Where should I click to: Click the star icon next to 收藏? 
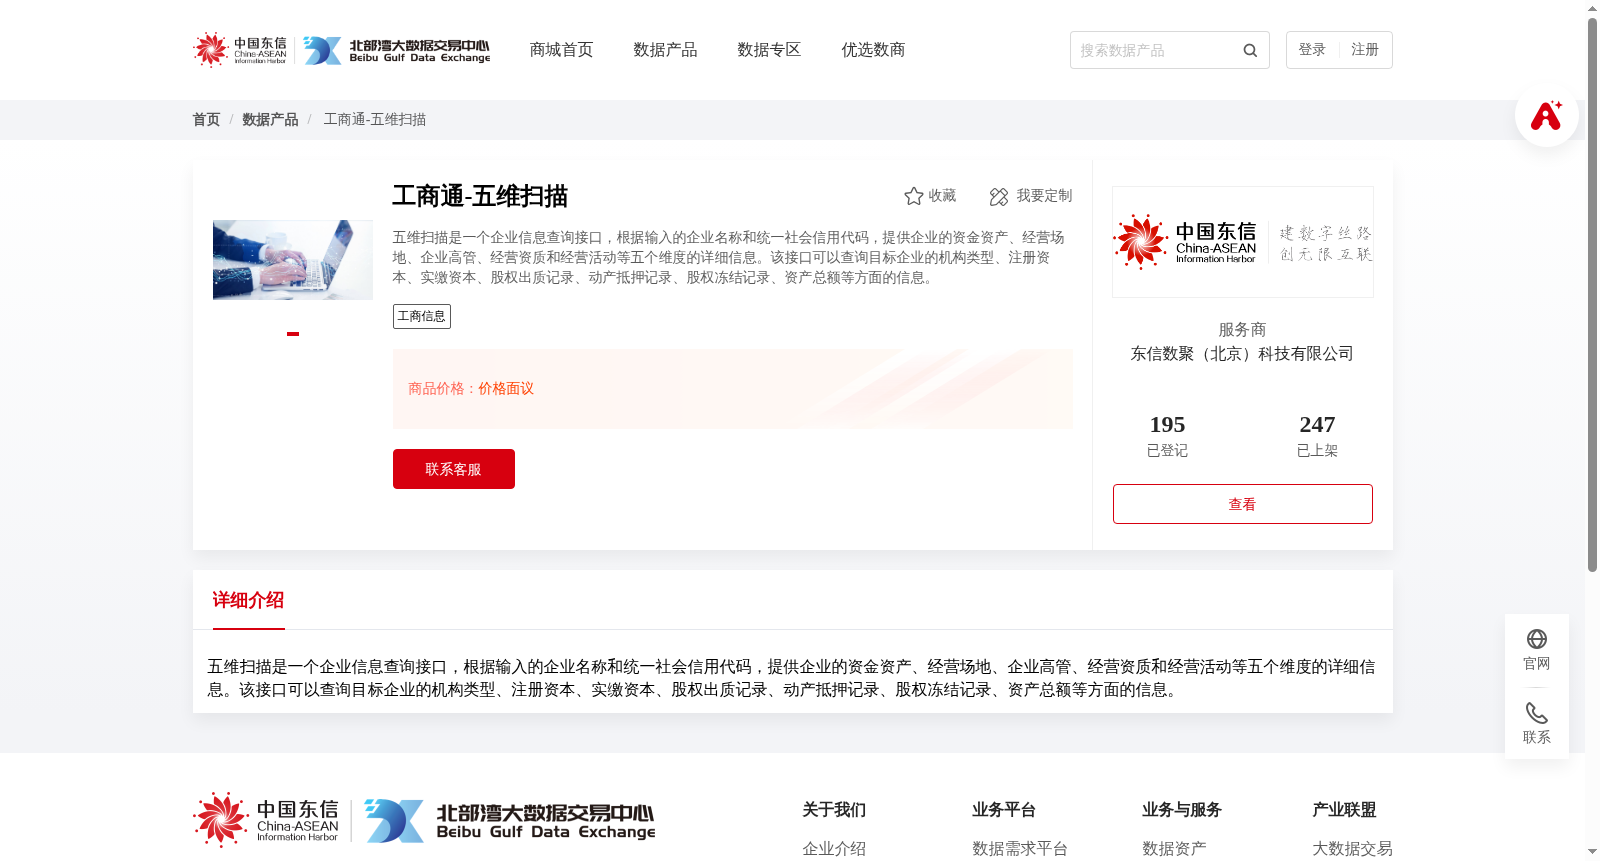[x=913, y=196]
